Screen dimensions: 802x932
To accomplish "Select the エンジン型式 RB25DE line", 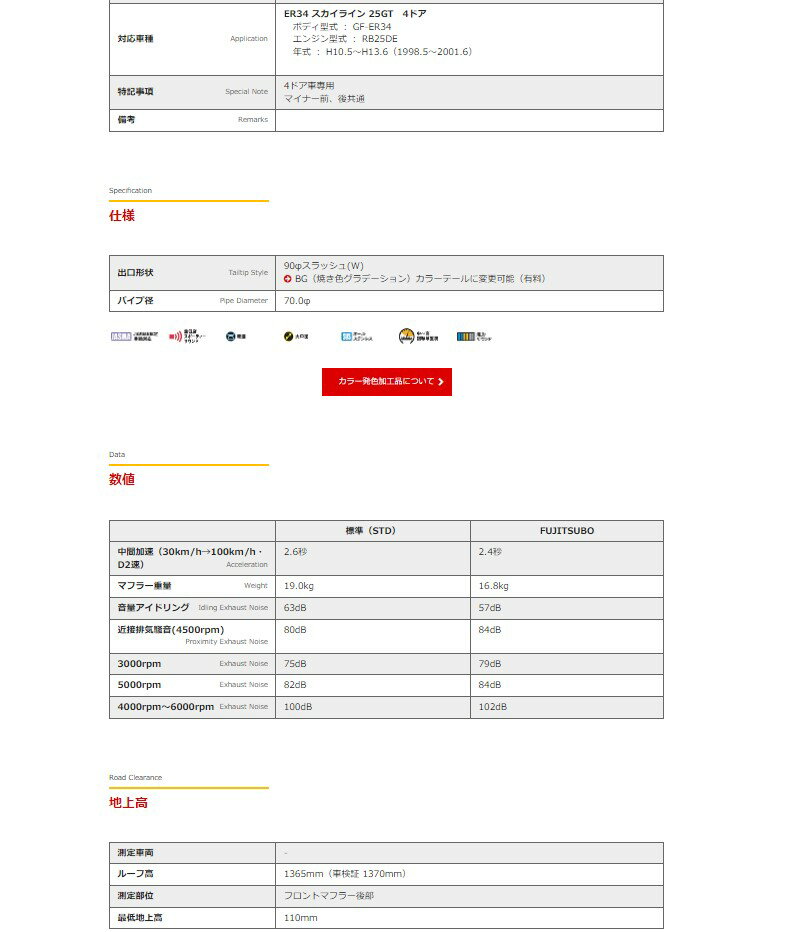I will click(x=345, y=39).
